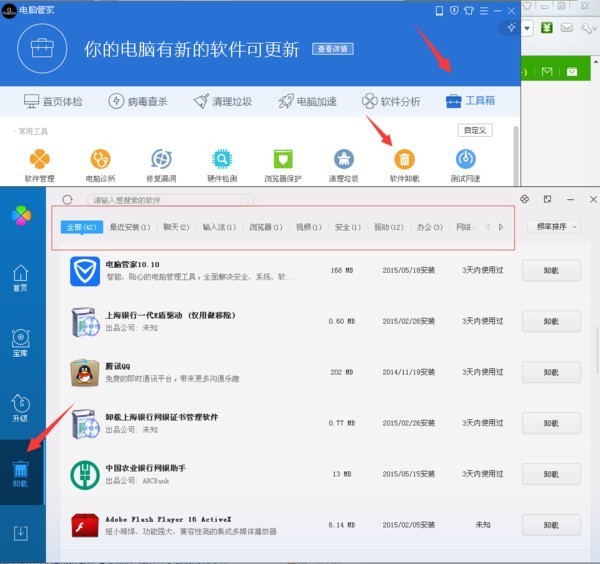The width and height of the screenshot is (600, 564).
Task: Open download manager icon at sidebar bottom
Action: (x=21, y=533)
